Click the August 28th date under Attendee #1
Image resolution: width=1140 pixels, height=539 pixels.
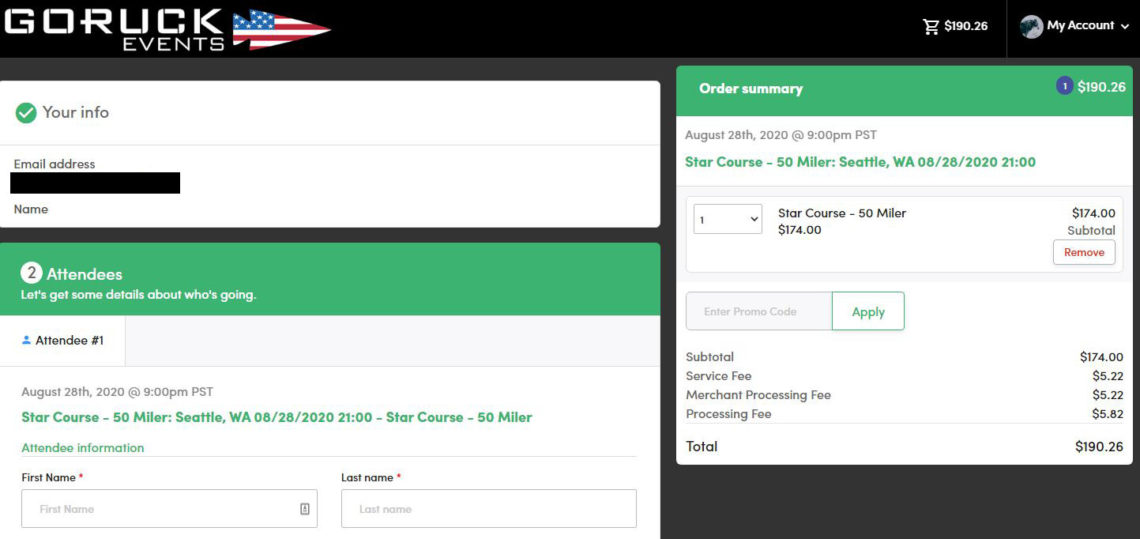coord(117,392)
